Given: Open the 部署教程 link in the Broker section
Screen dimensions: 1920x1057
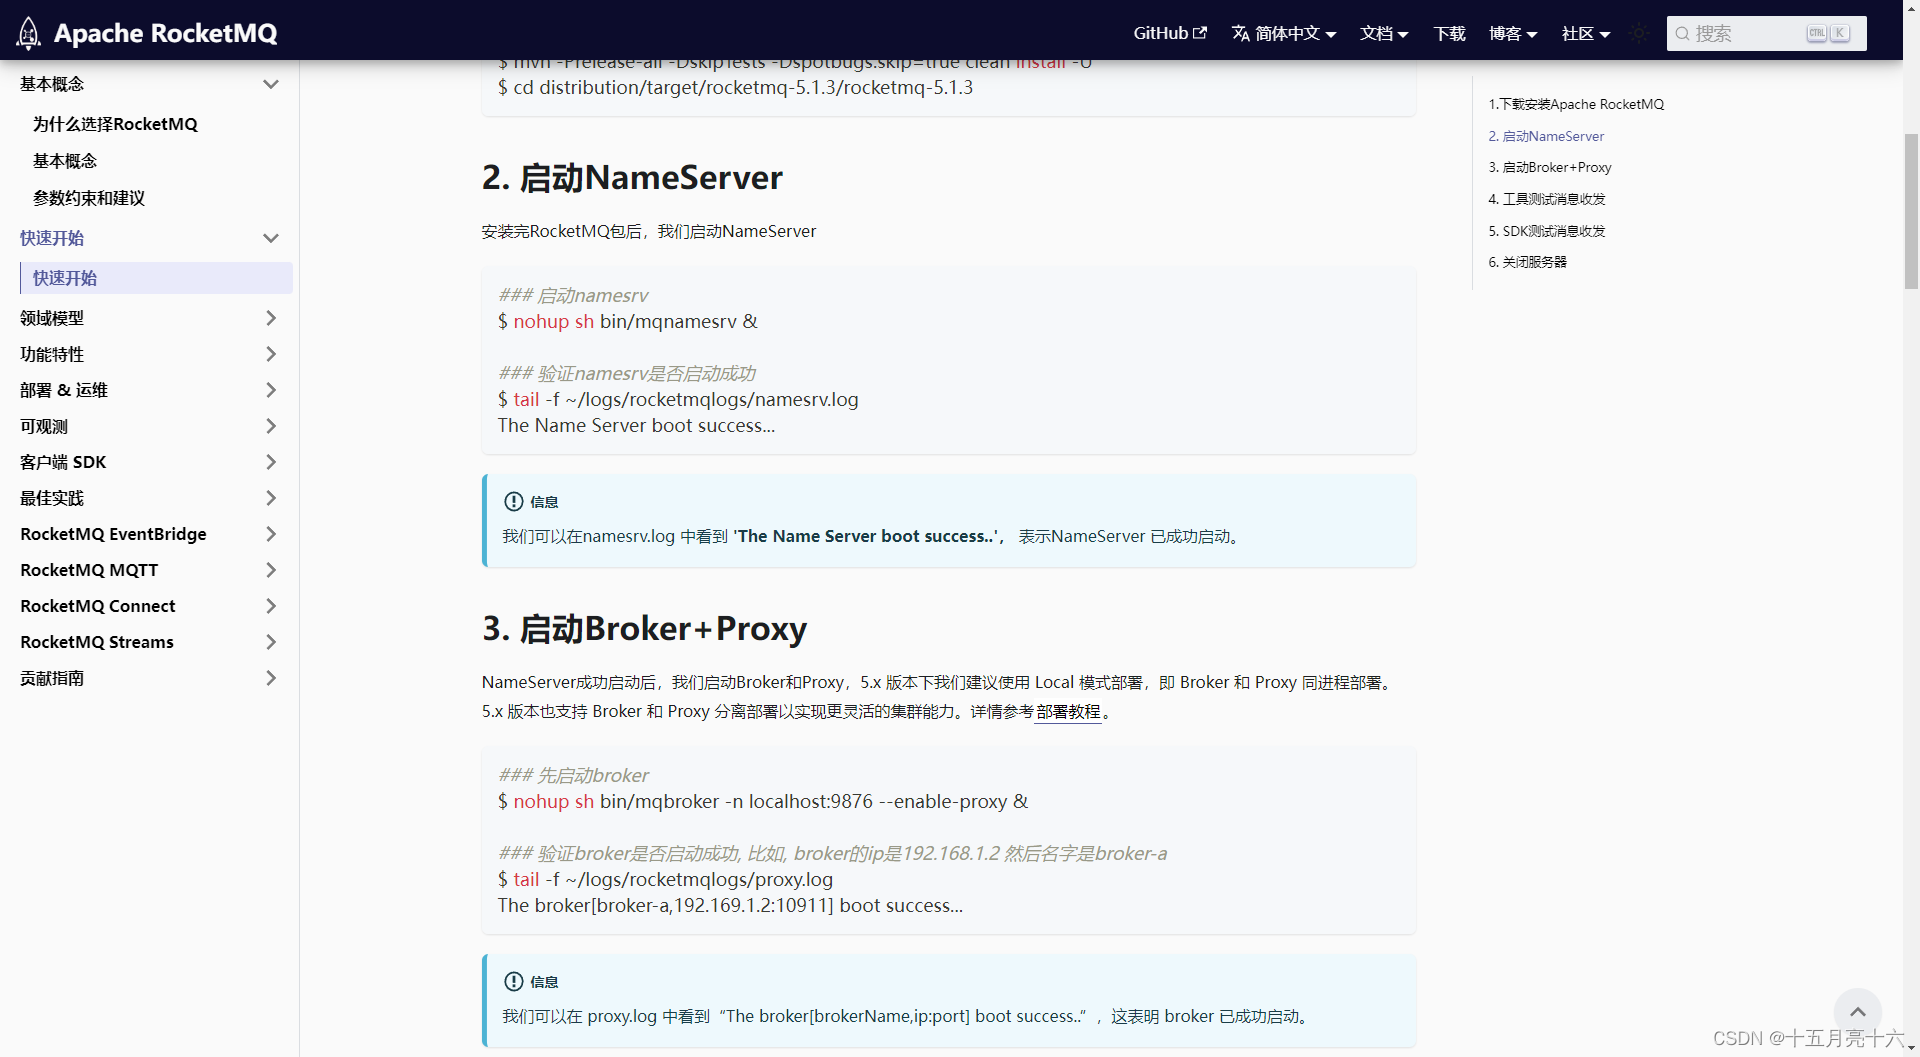Looking at the screenshot, I should pos(1069,712).
